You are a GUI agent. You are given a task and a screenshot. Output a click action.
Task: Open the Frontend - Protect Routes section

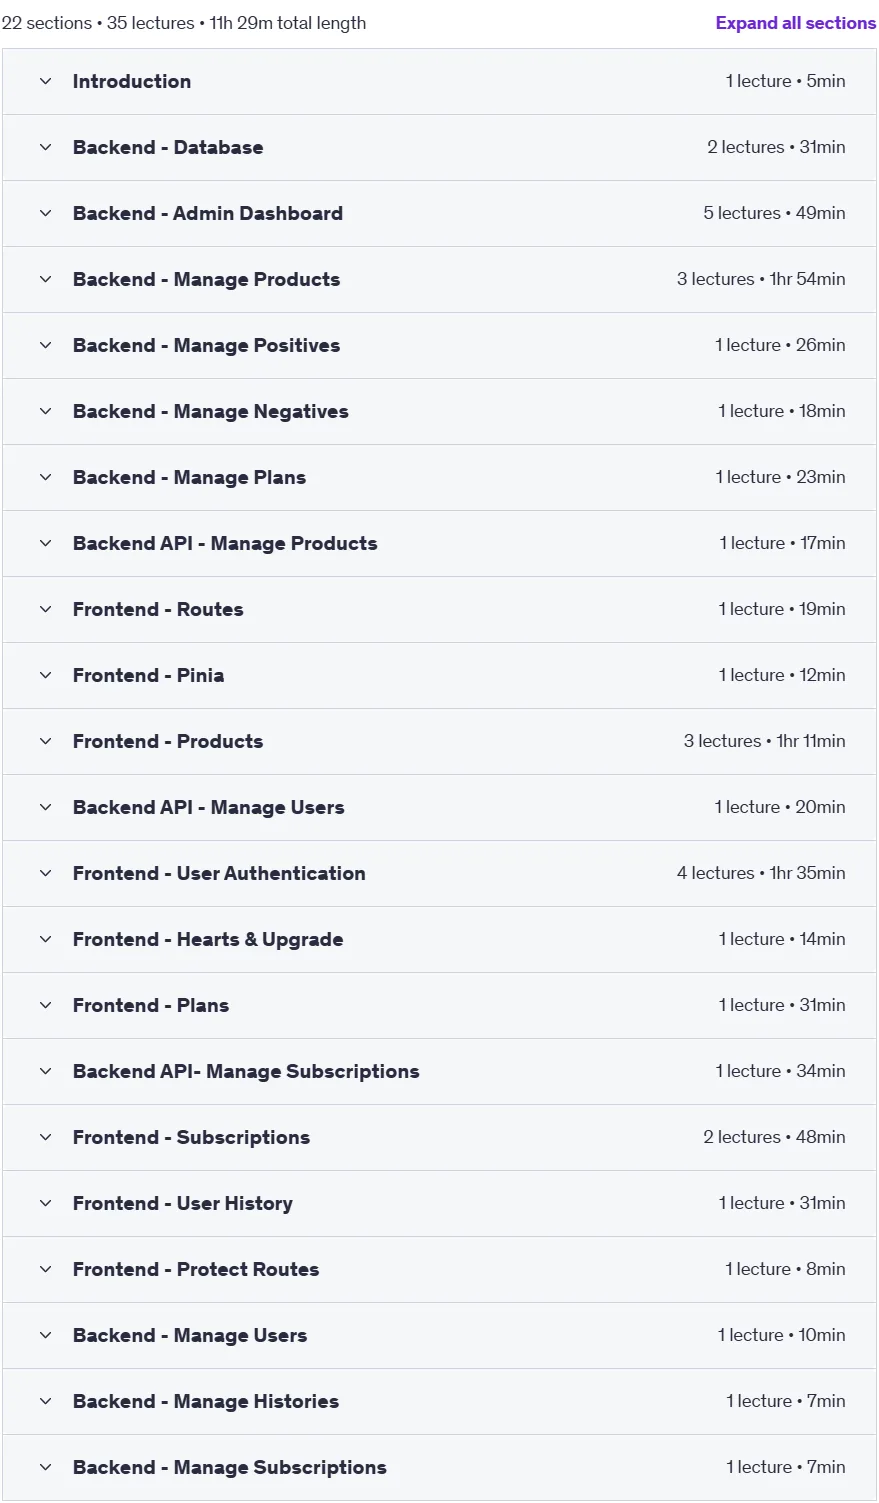click(x=439, y=1269)
